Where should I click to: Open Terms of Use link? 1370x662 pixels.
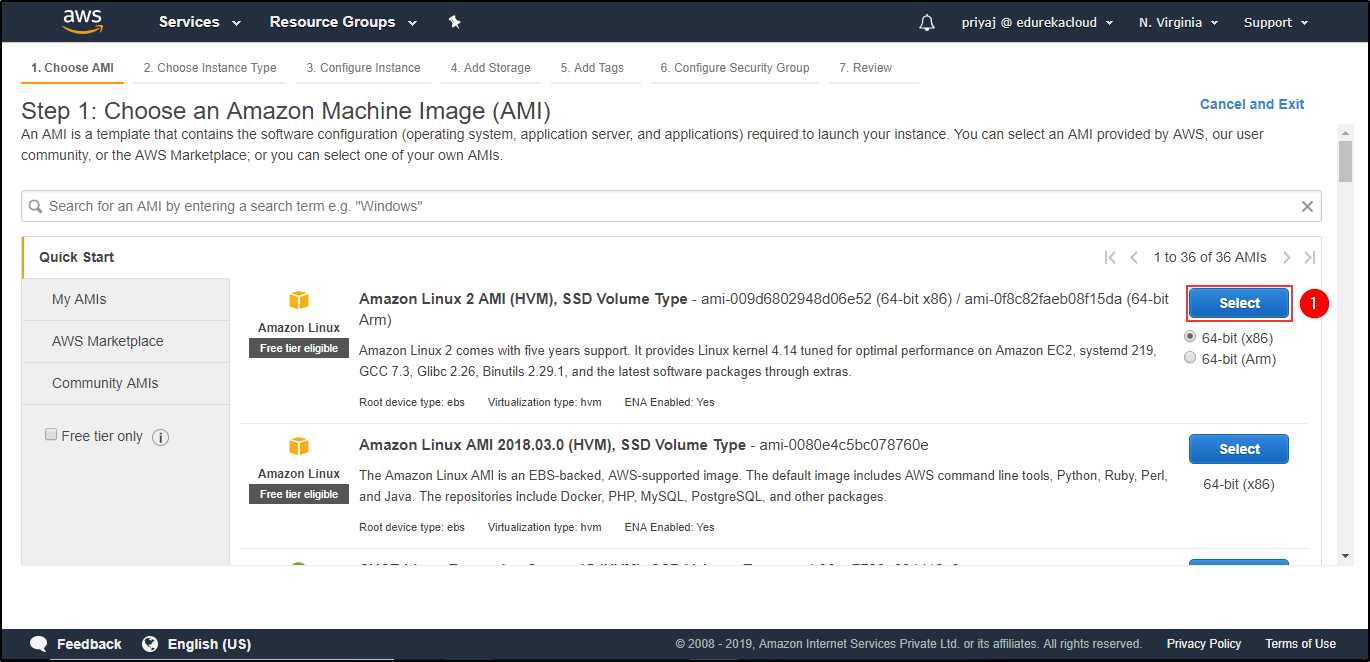coord(1300,644)
